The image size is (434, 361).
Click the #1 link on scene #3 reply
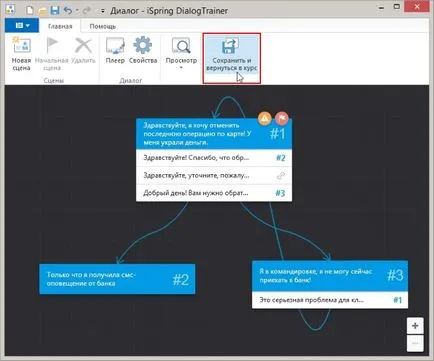click(397, 300)
